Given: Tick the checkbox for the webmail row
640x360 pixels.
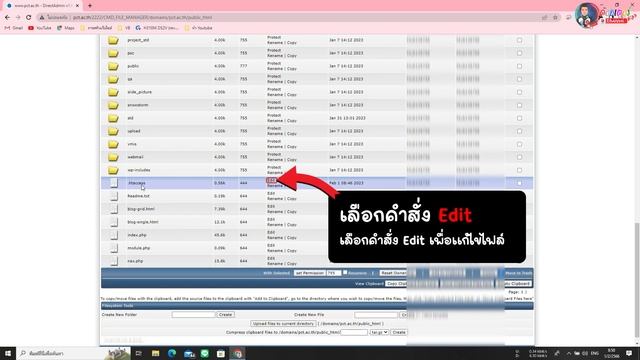Looking at the screenshot, I should [519, 157].
